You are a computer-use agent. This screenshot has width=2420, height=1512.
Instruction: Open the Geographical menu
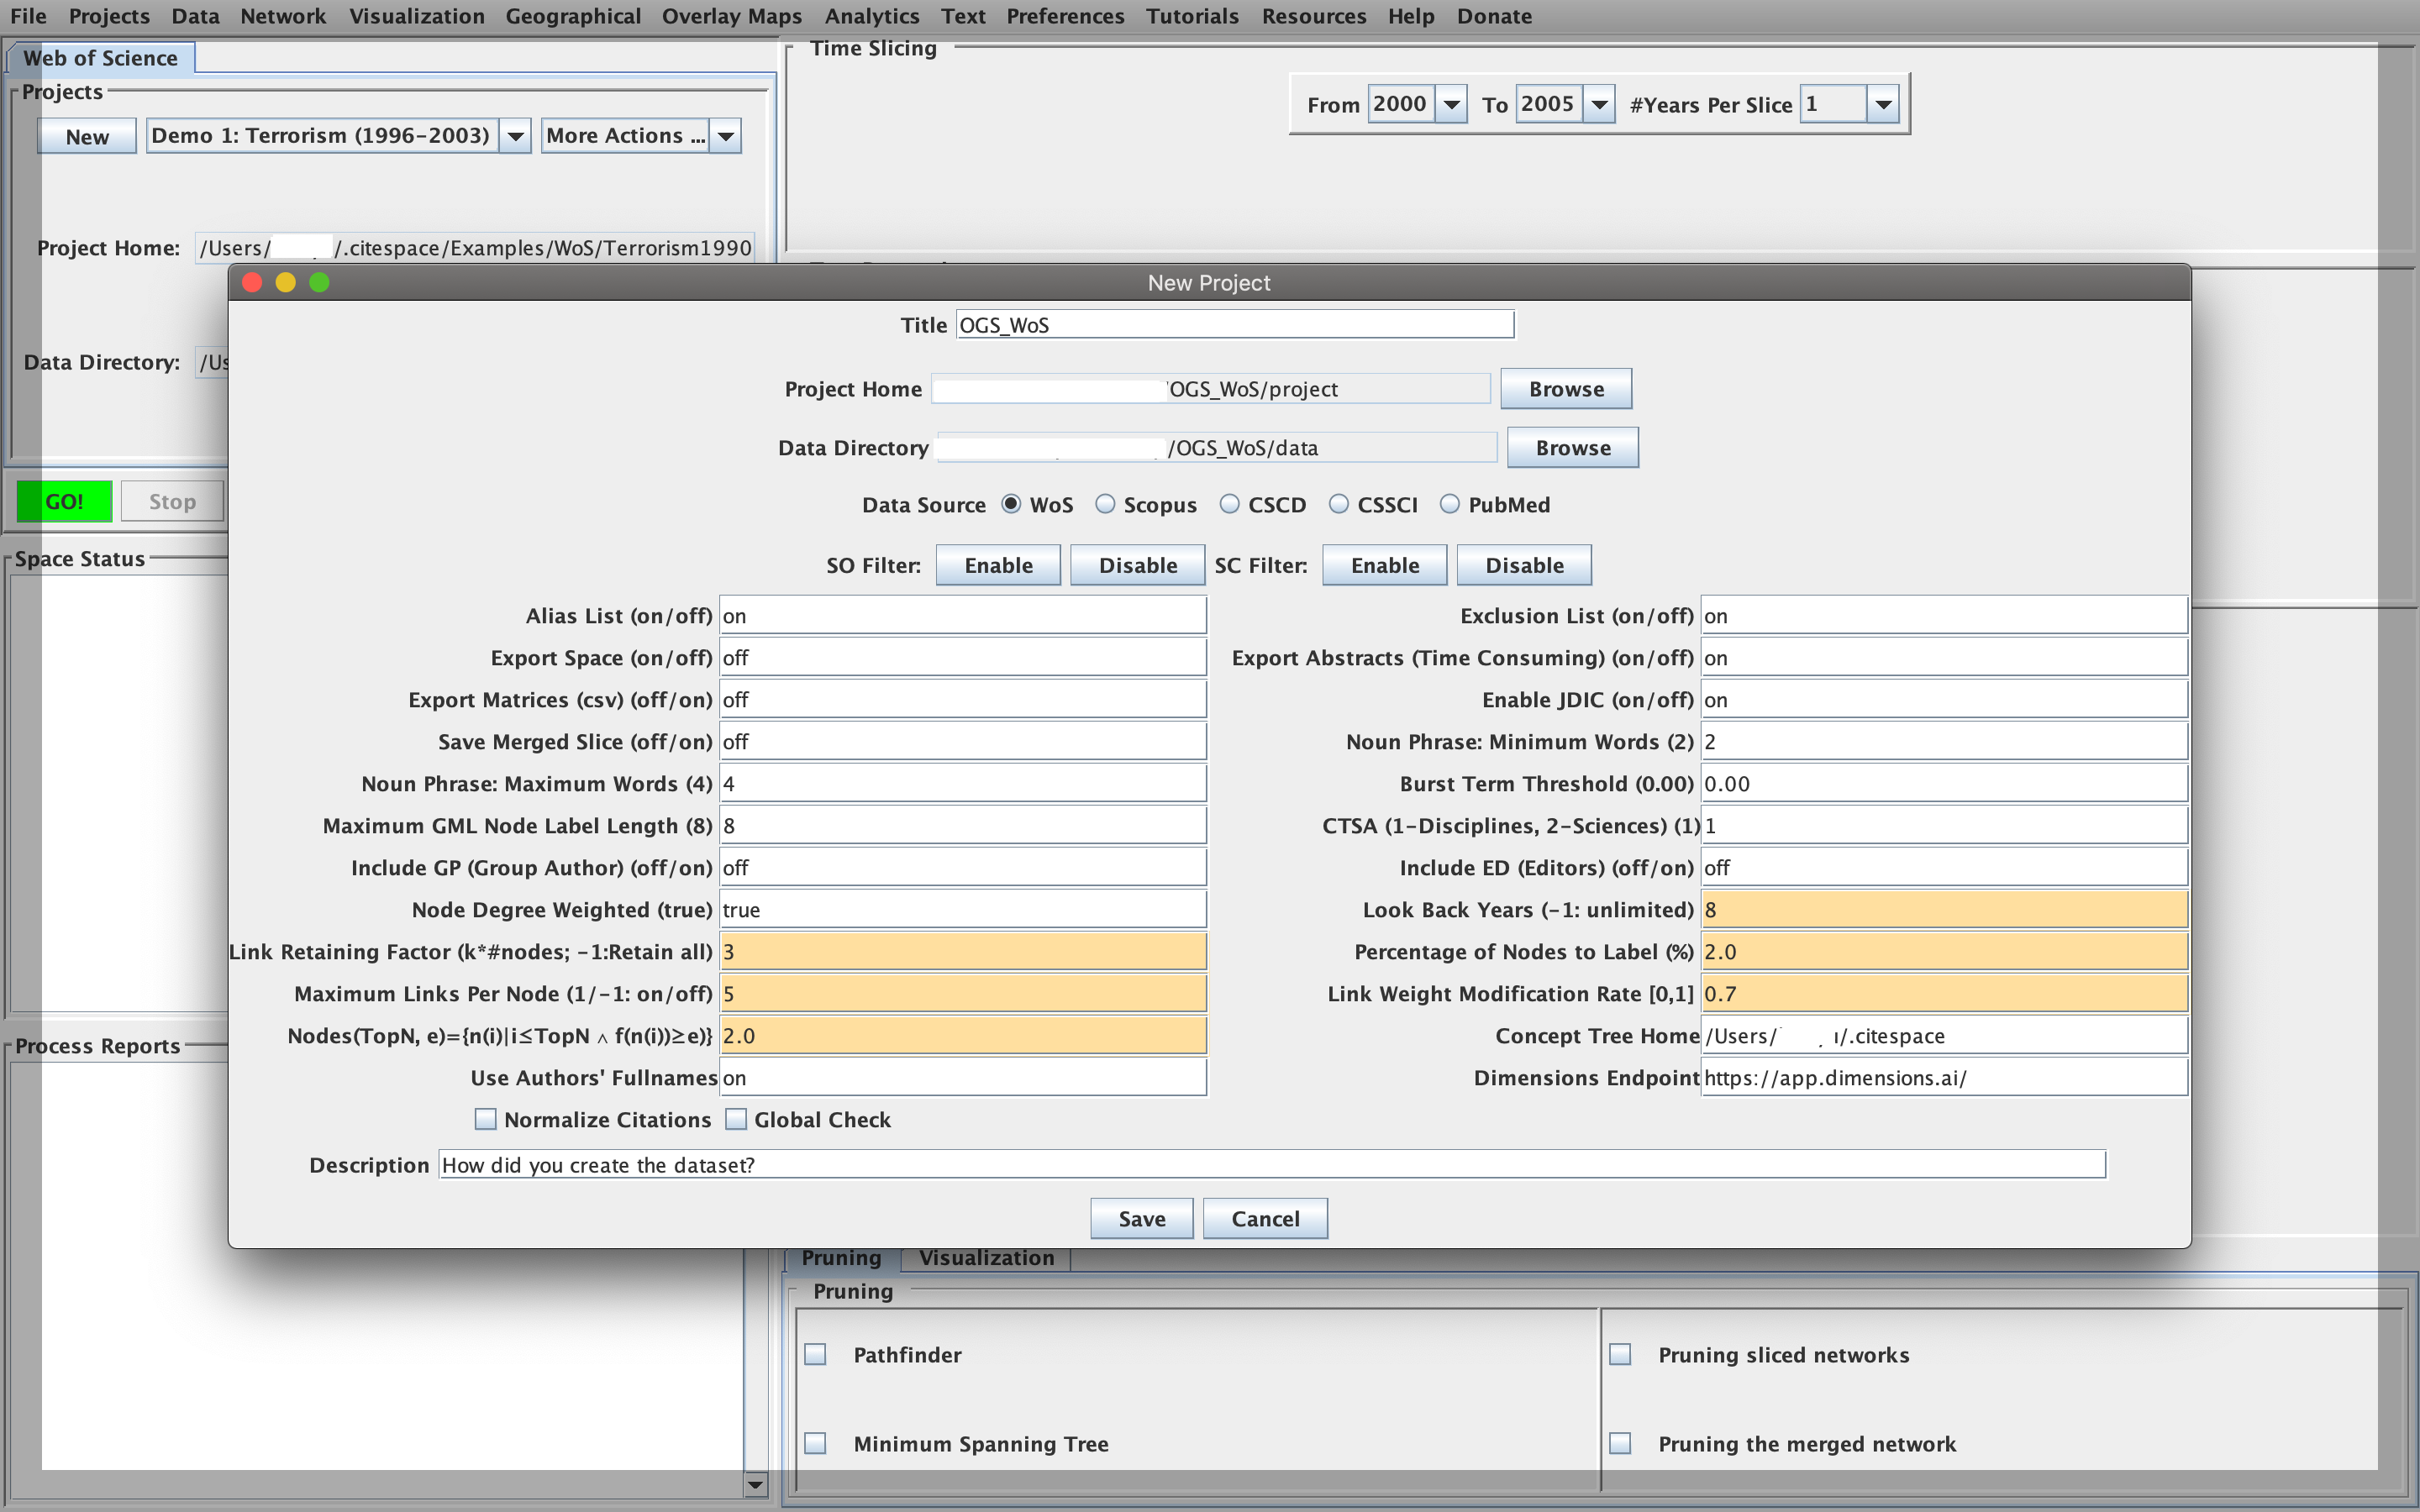(573, 16)
